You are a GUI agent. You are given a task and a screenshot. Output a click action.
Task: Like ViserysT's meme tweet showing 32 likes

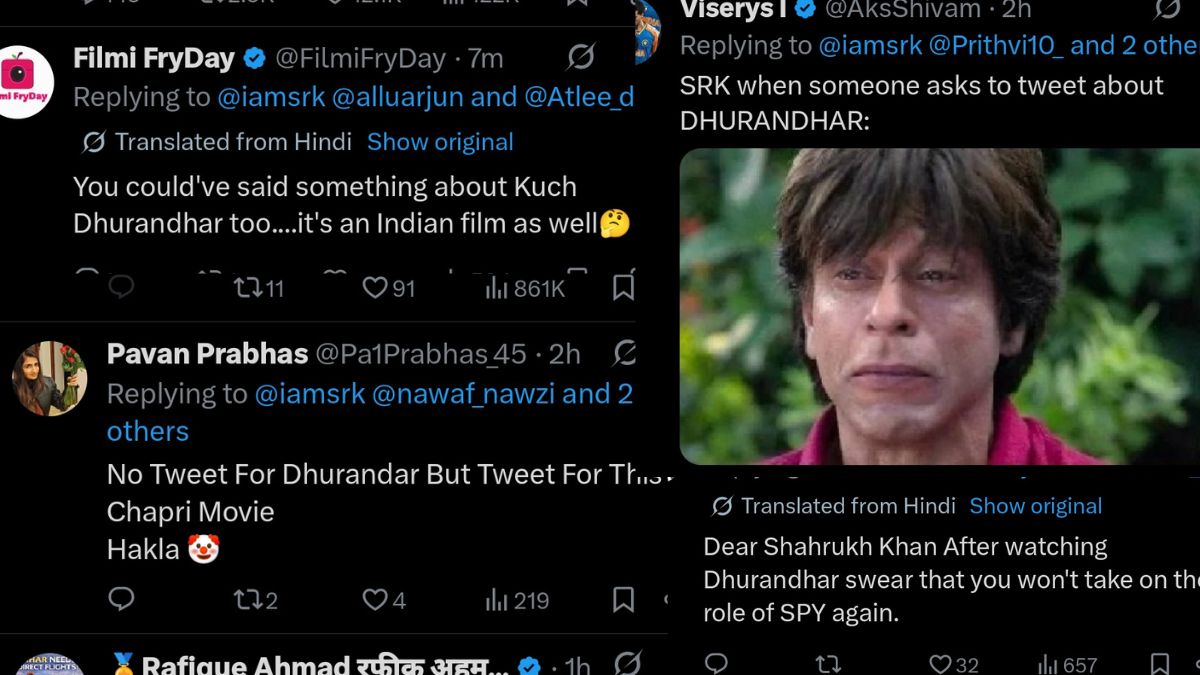[x=940, y=662]
